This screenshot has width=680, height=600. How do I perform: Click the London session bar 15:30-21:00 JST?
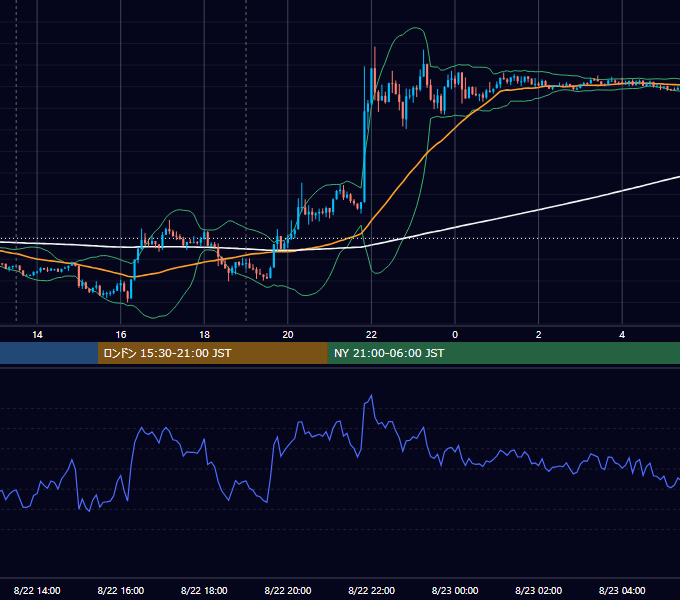212,353
